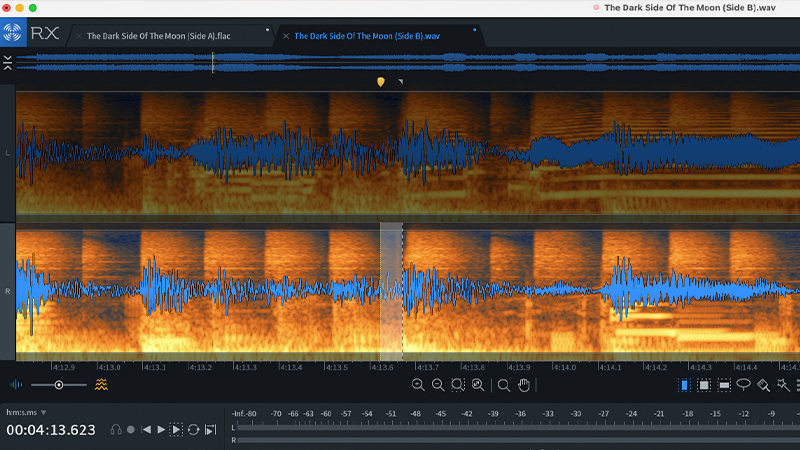Select the Magic wand tool
Screen dimensions: 800x450
click(783, 385)
